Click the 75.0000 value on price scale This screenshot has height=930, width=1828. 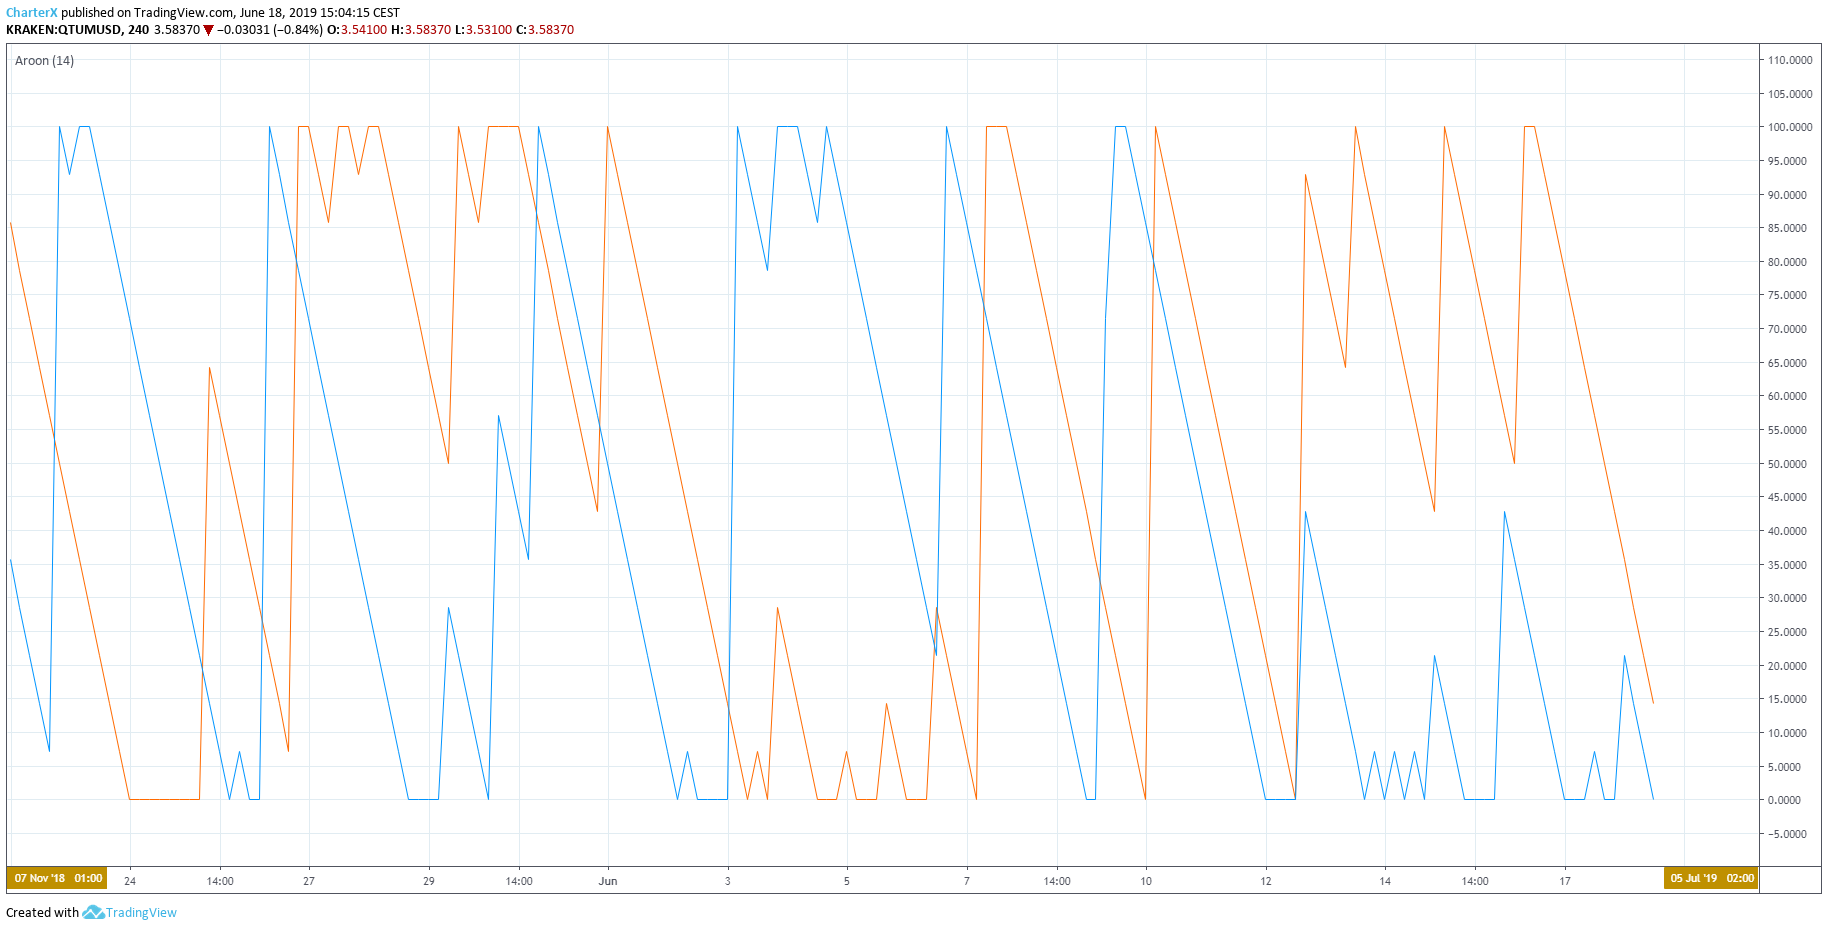1787,295
